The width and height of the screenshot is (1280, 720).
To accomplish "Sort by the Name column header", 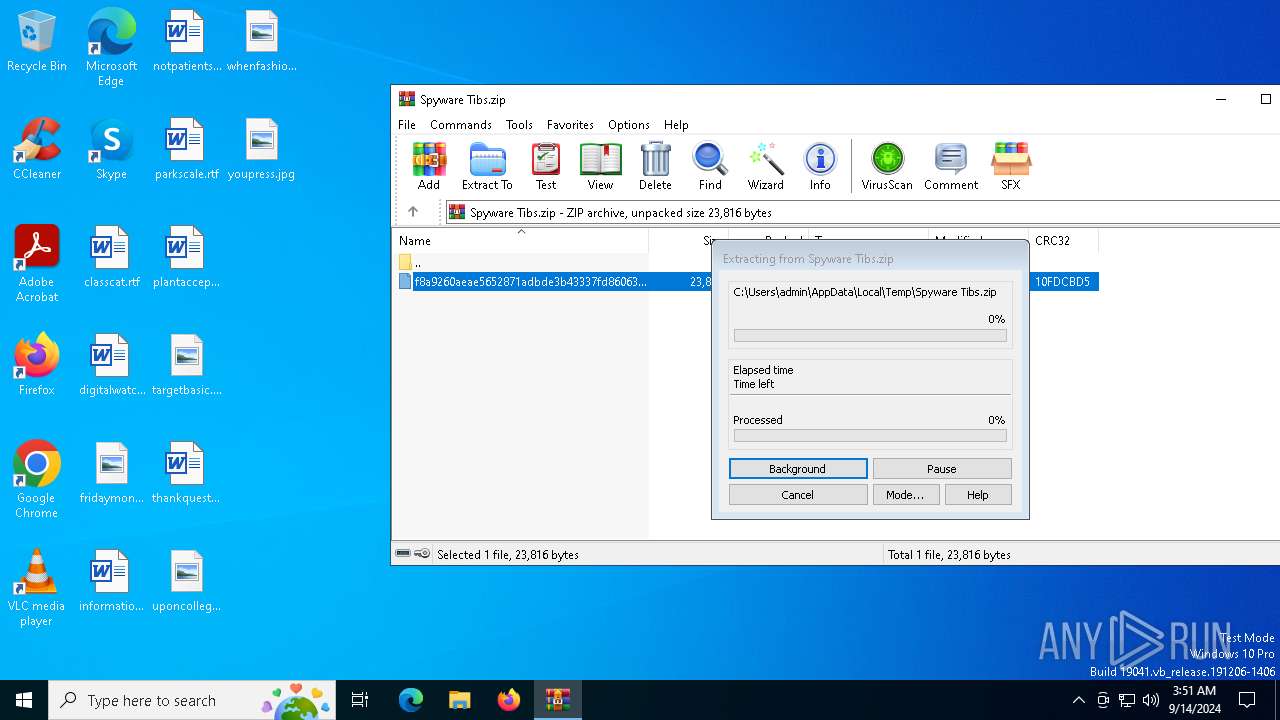I will click(x=520, y=241).
